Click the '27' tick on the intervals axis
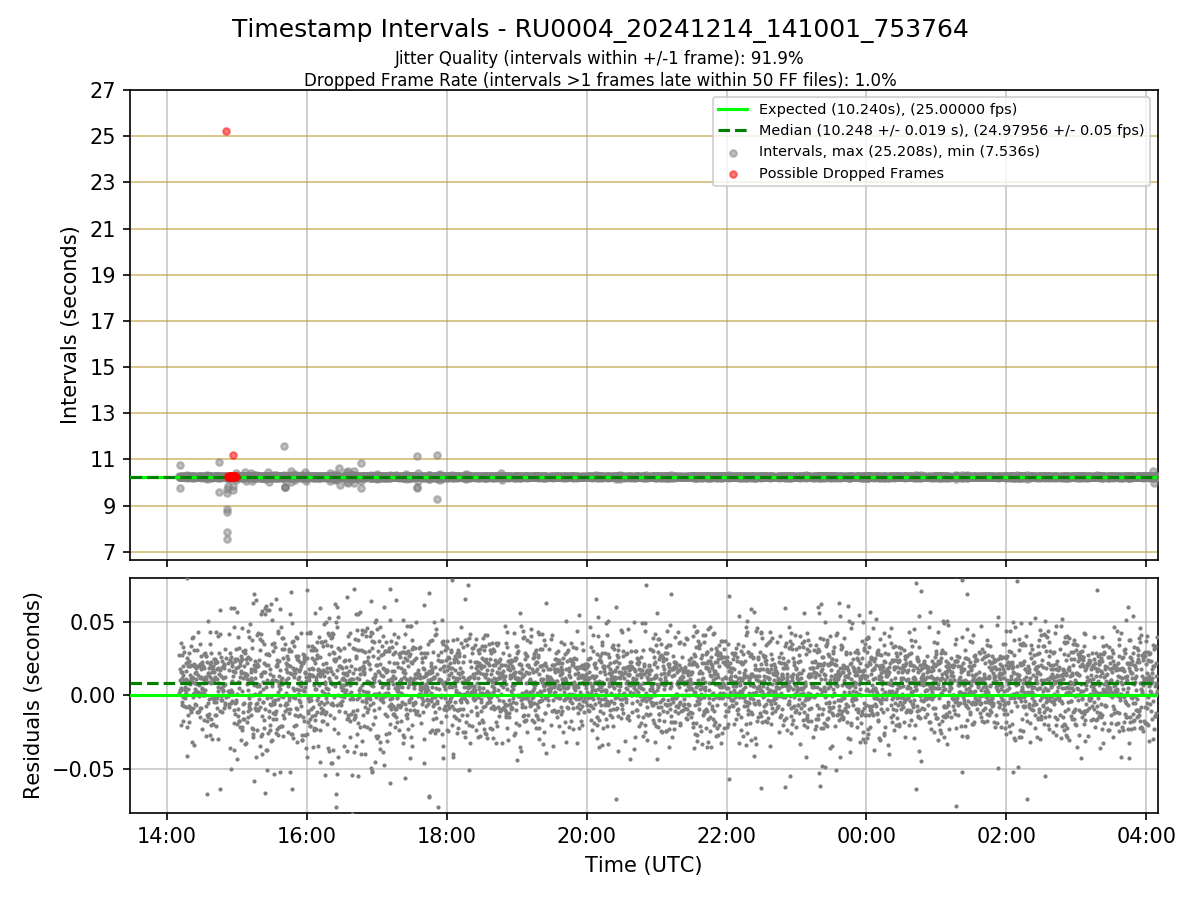Image resolution: width=1200 pixels, height=900 pixels. [105, 91]
